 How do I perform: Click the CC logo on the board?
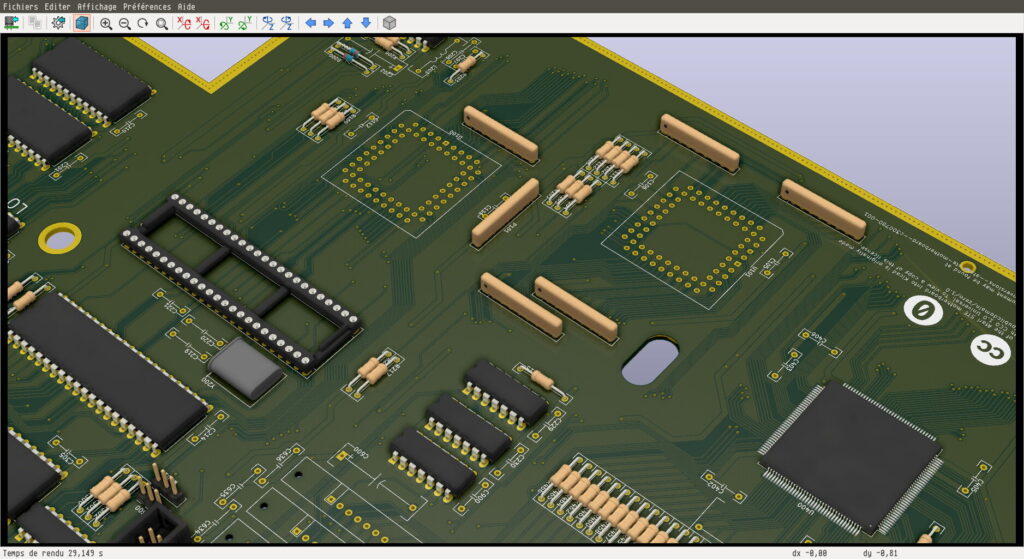click(x=990, y=350)
